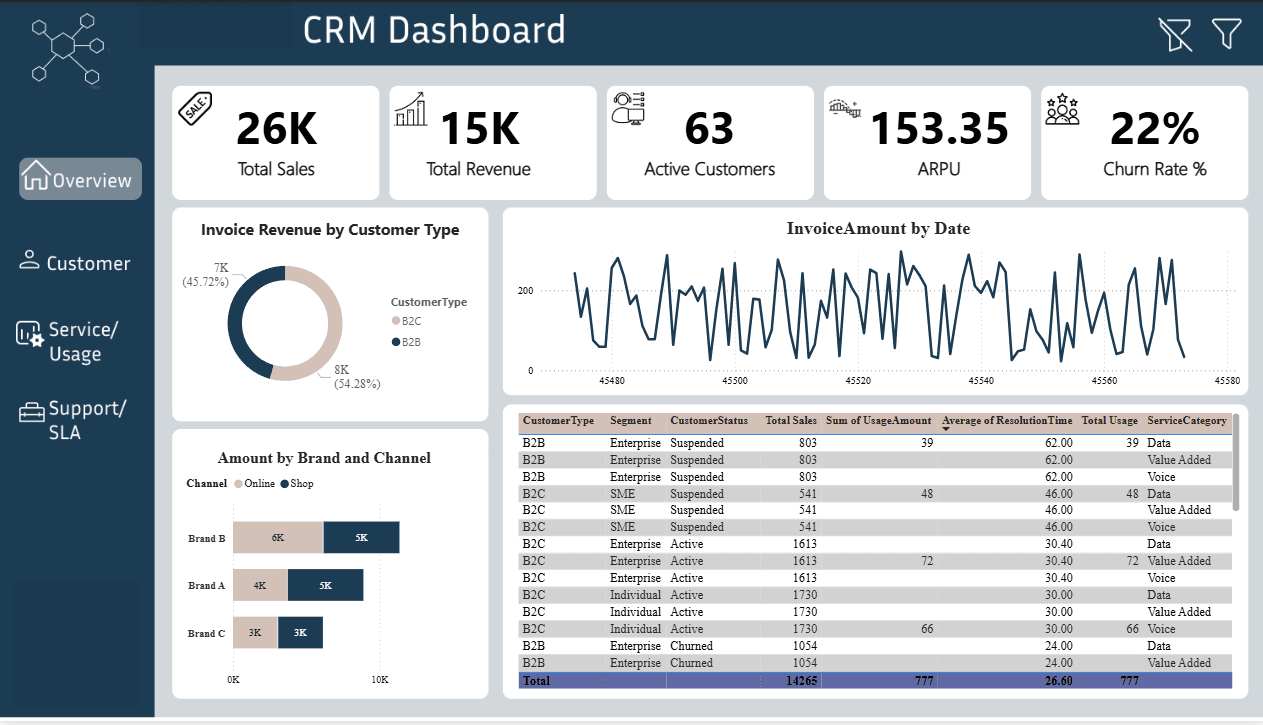The height and width of the screenshot is (725, 1263).
Task: Click the molecule logo icon
Action: pos(67,47)
